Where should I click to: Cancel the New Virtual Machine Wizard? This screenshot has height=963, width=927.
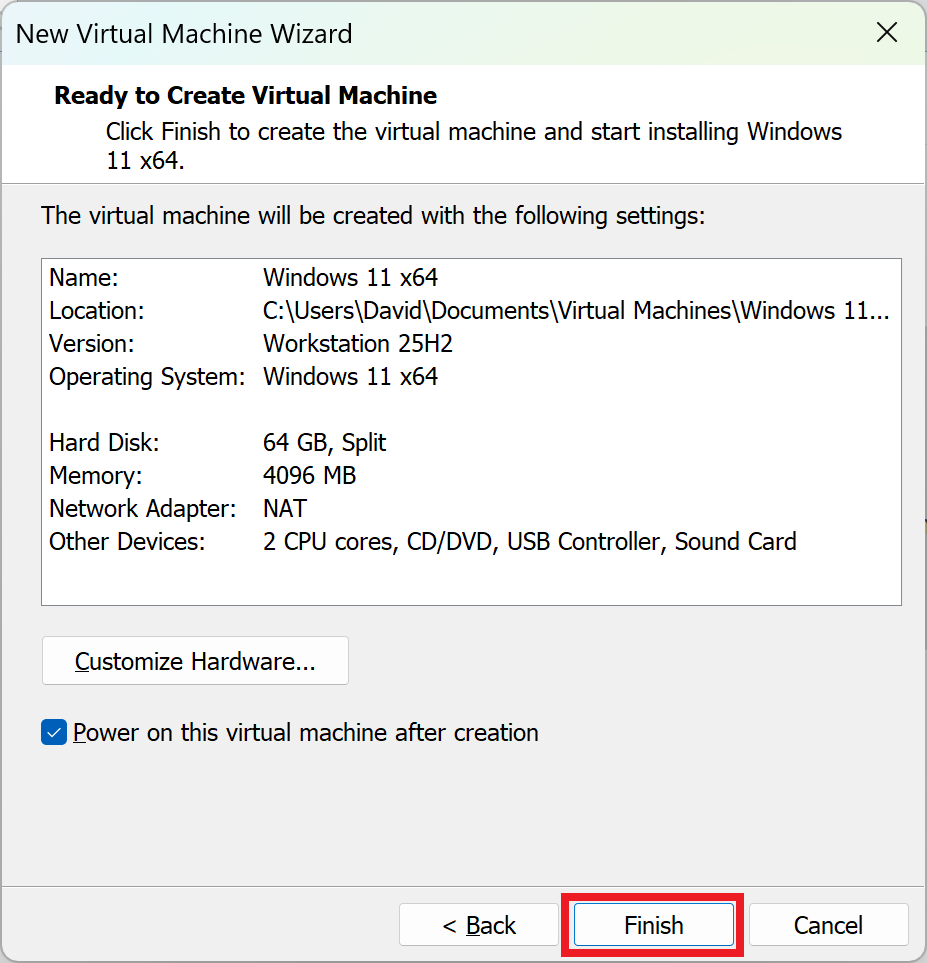point(828,925)
